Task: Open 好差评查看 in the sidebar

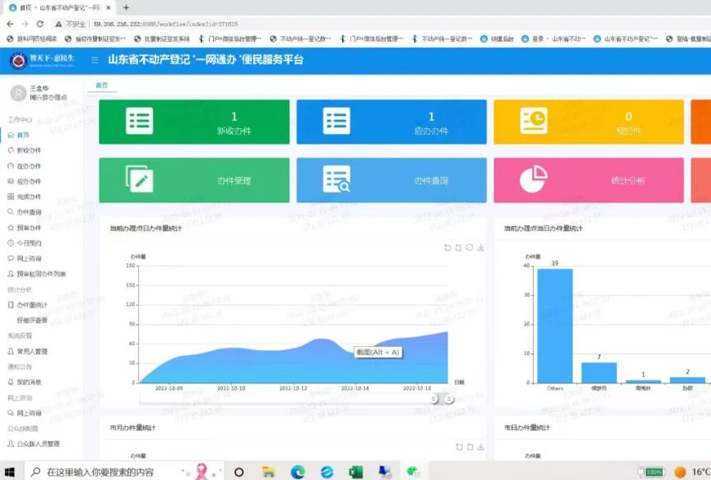Action: (x=32, y=320)
